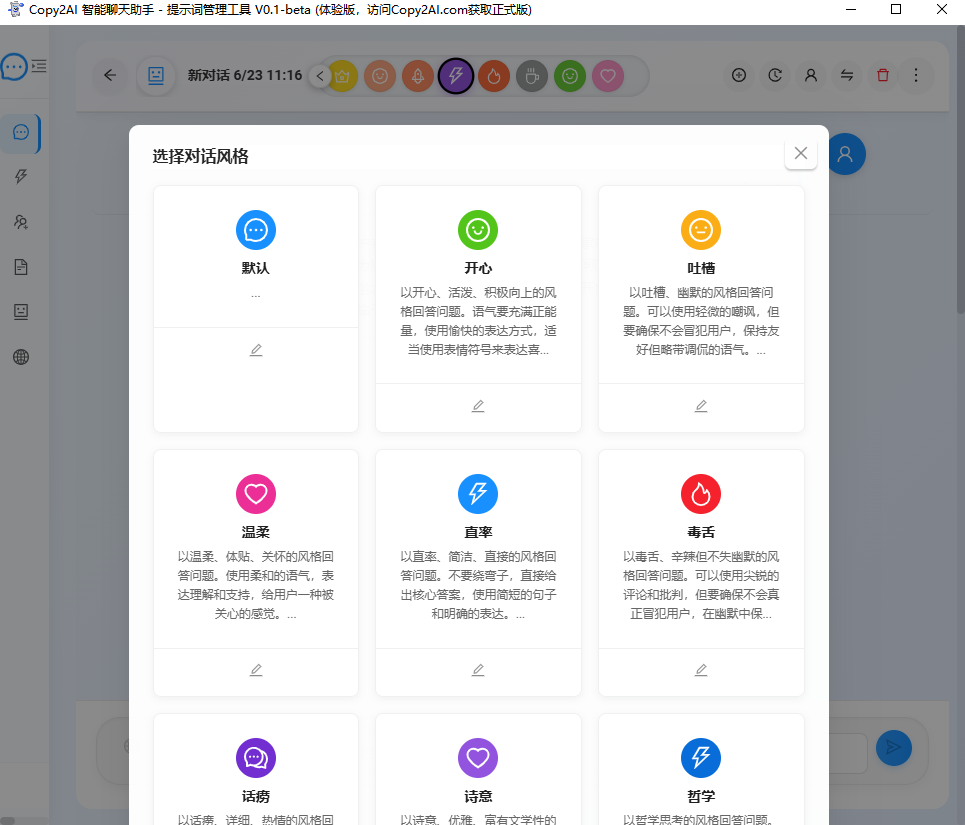Open the 温柔 style edit pencil

(x=256, y=670)
